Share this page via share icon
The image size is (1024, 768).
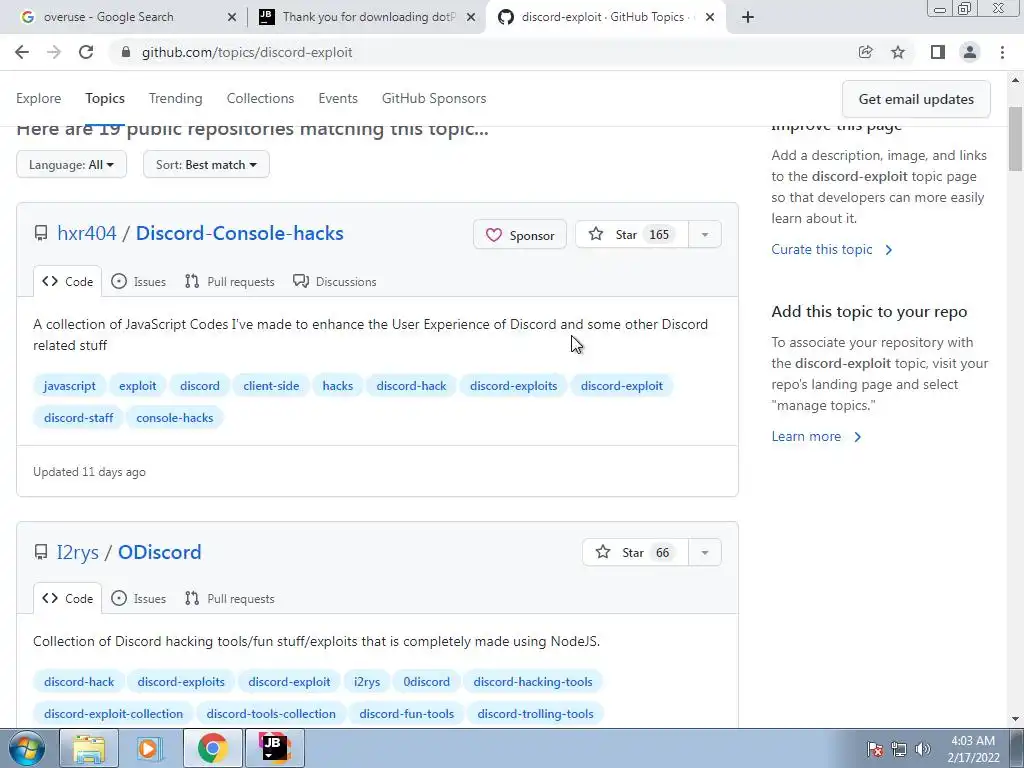865,52
